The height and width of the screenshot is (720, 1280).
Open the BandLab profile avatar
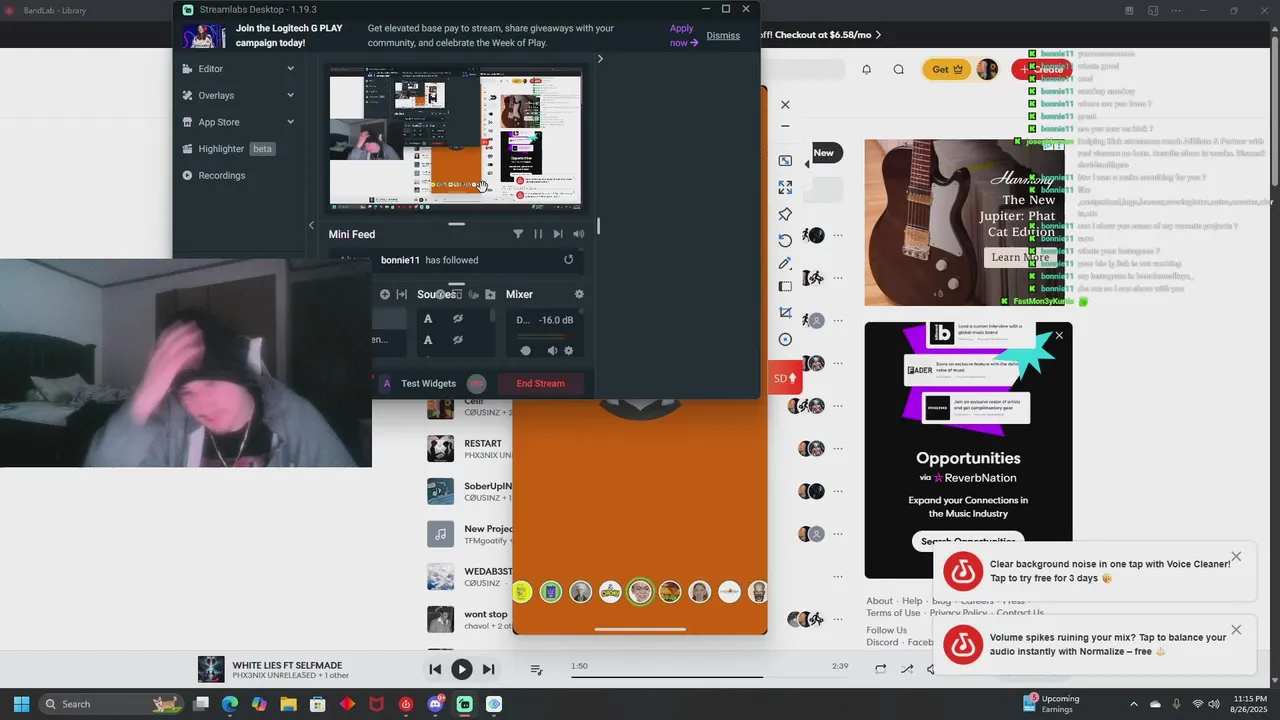coord(987,69)
